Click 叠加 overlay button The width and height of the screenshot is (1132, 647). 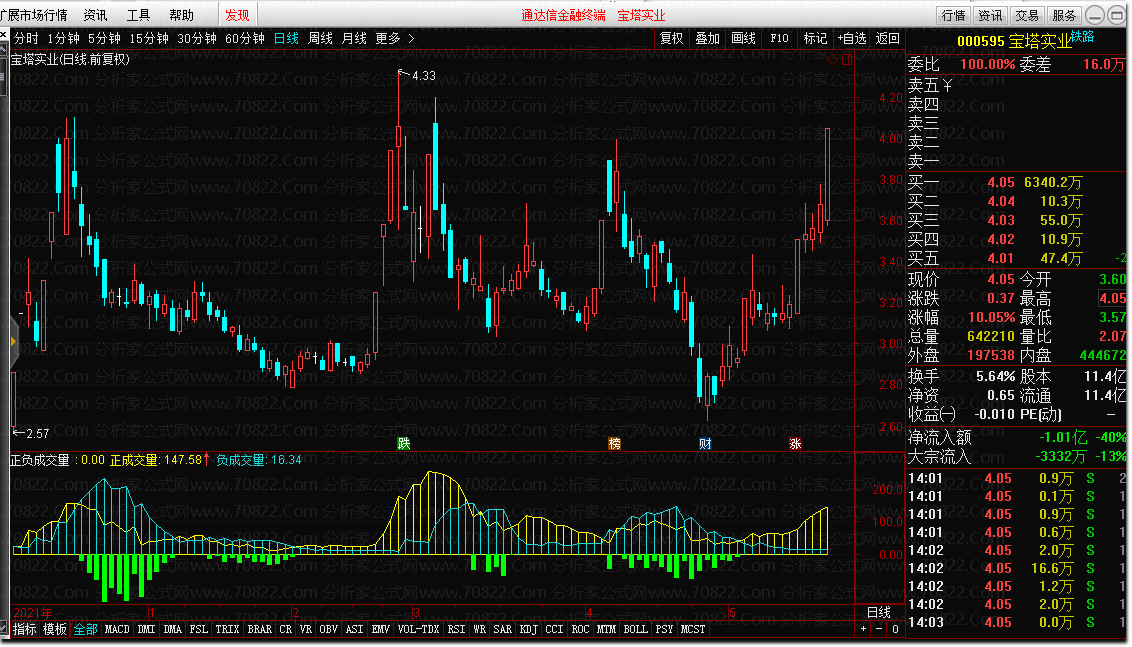[708, 38]
